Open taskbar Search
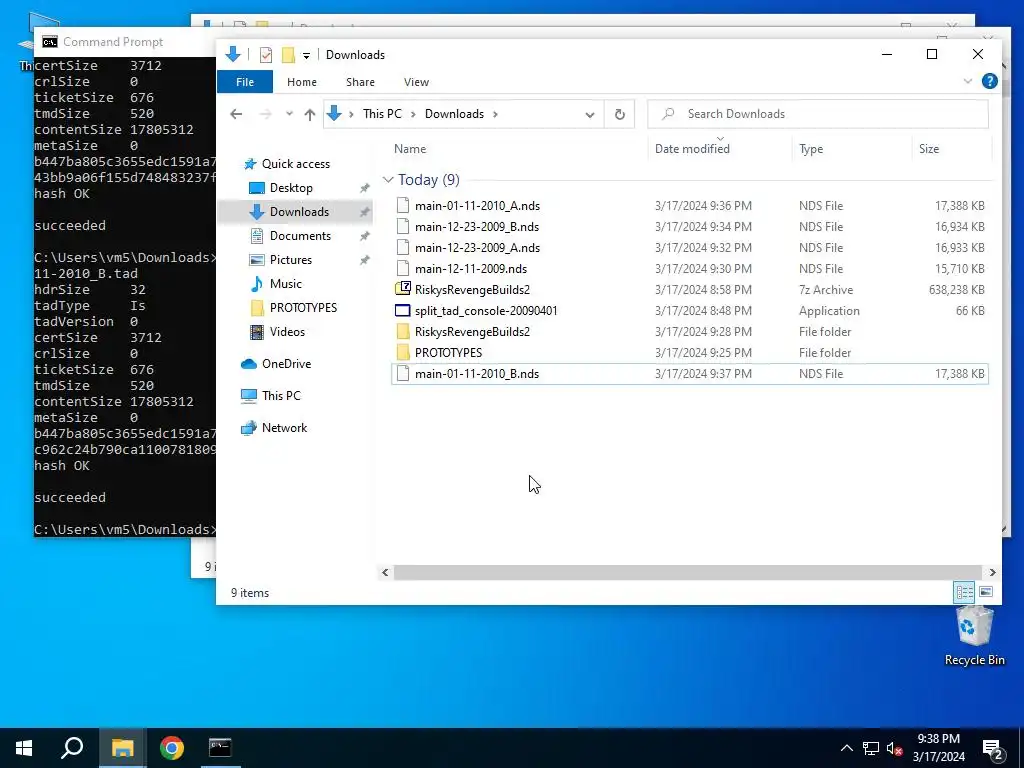 72,748
